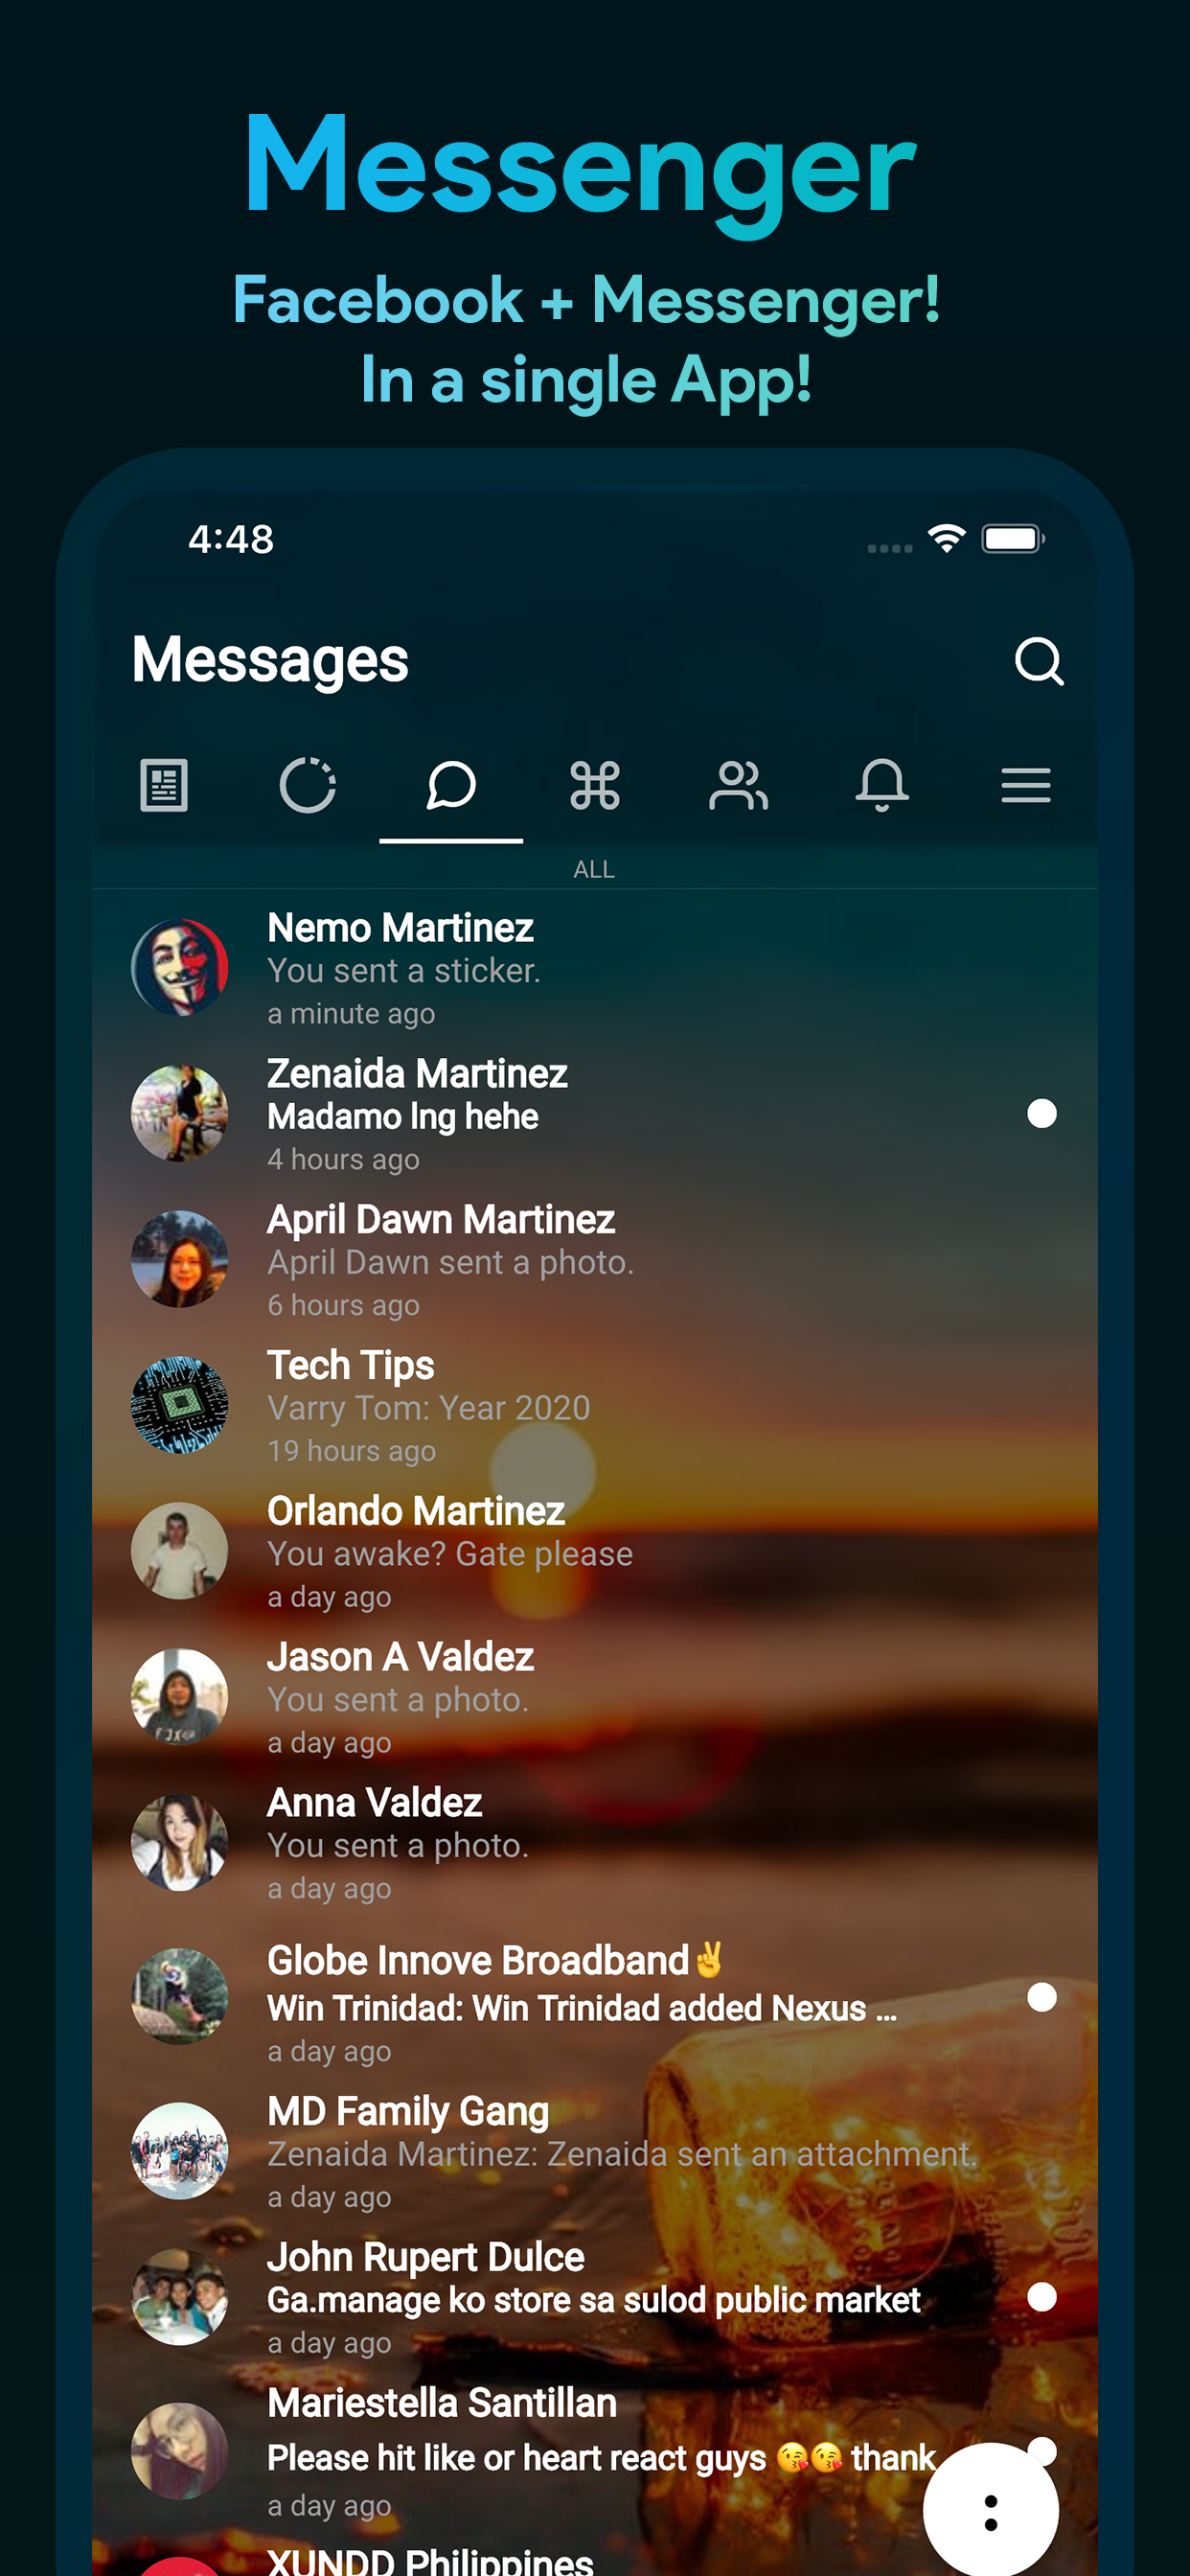Tap 'Win Trinidad added Nexus' preview

[x=582, y=2009]
